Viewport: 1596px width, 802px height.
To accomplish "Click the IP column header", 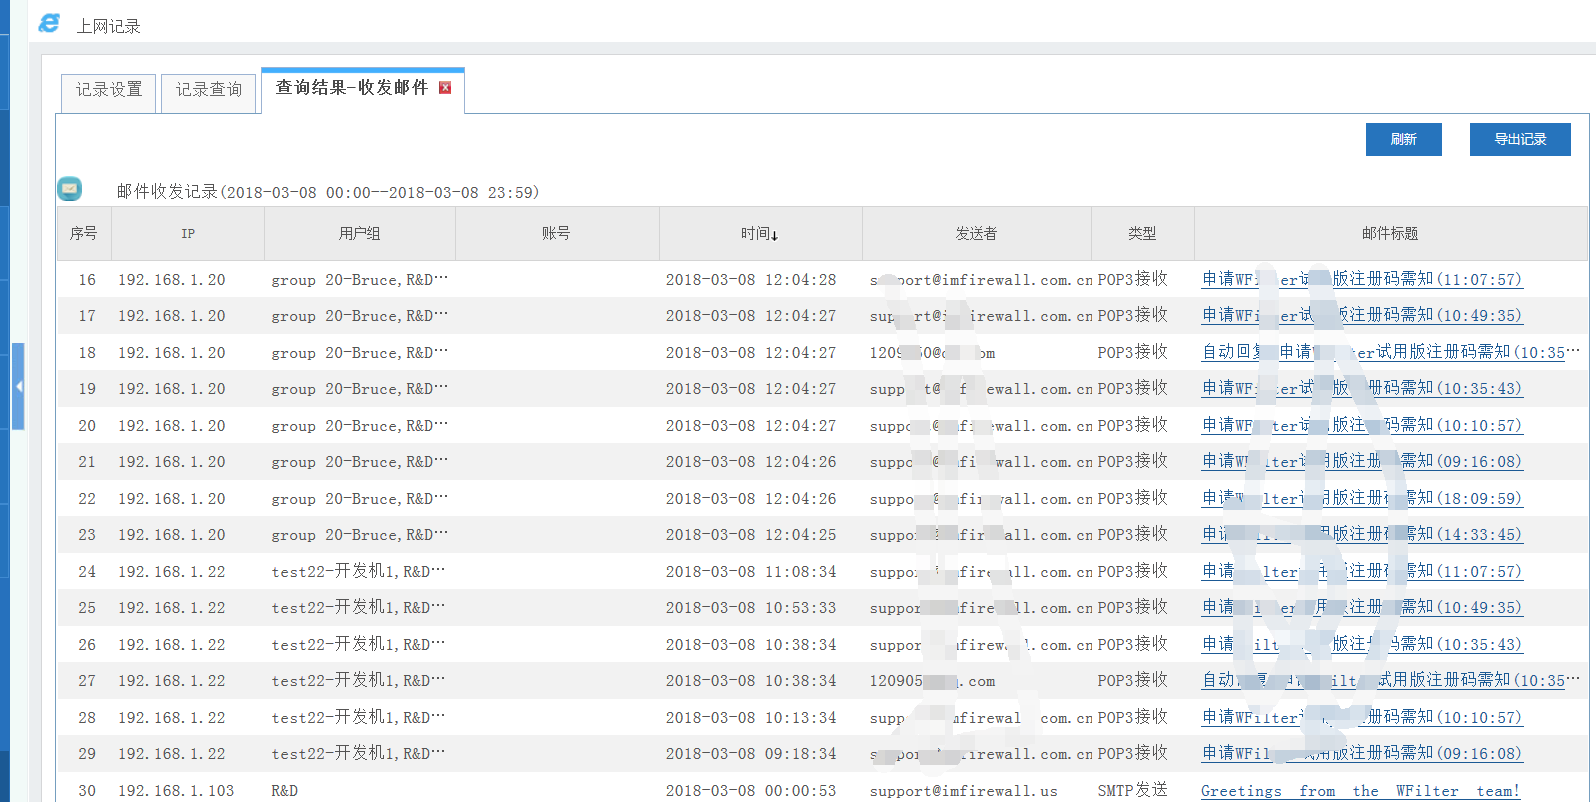I will click(188, 234).
